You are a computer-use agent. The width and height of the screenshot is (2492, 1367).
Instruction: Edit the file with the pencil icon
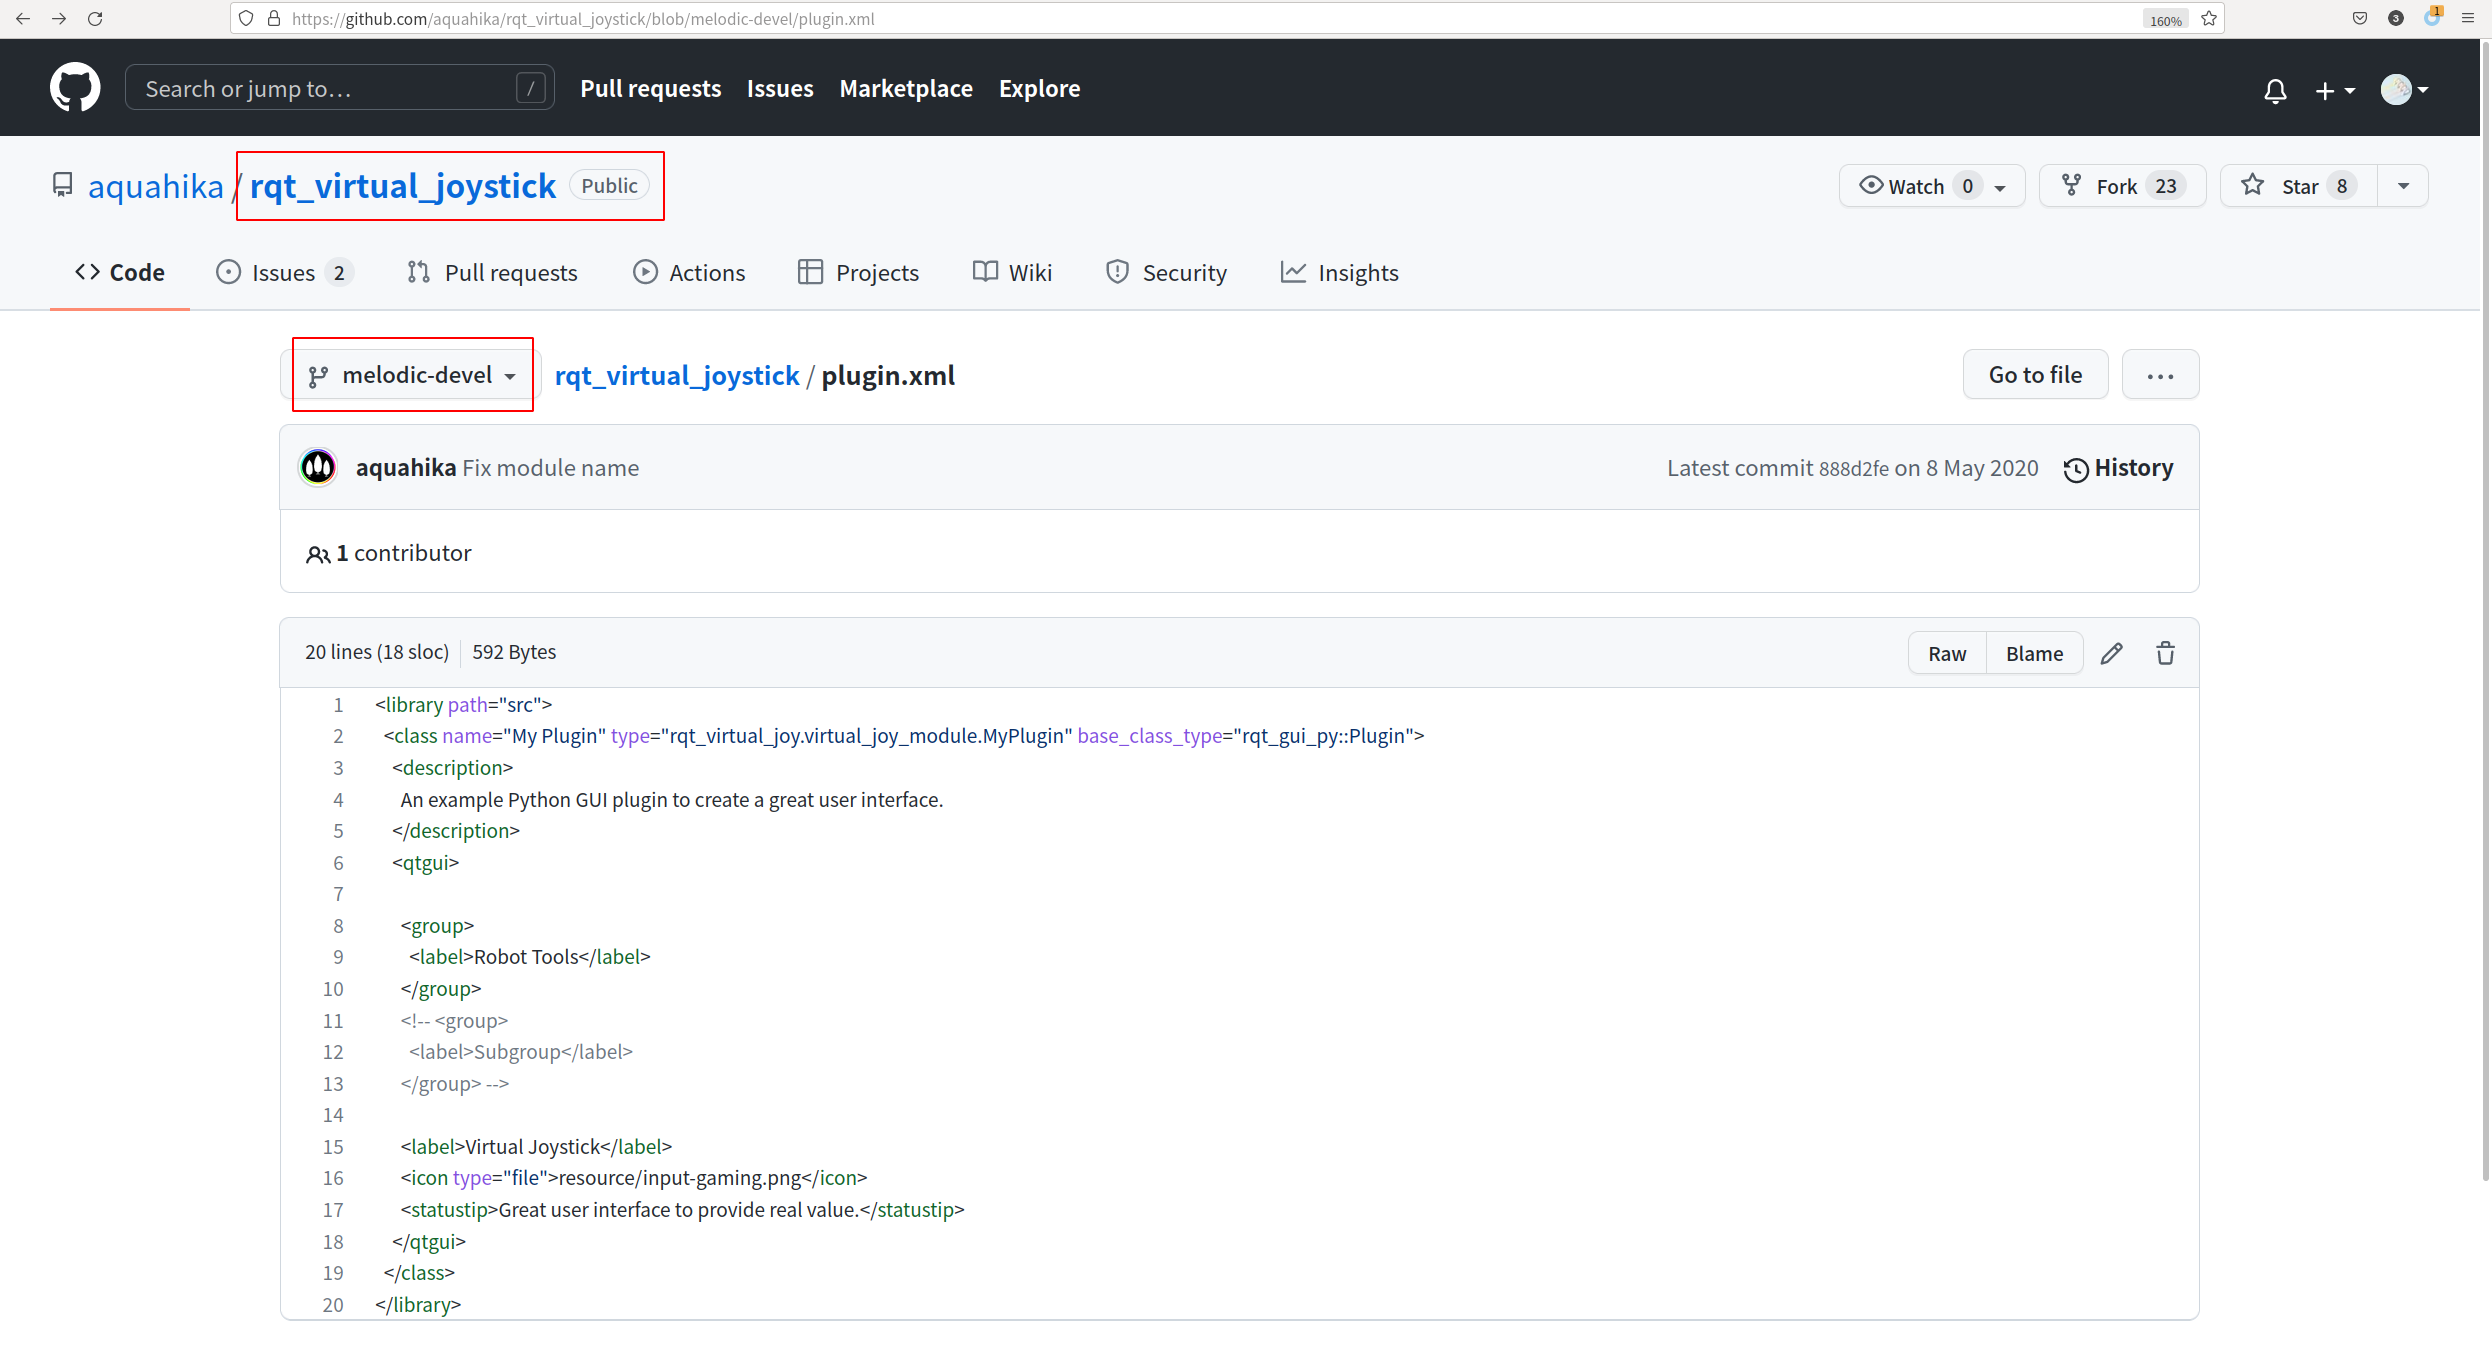tap(2112, 652)
